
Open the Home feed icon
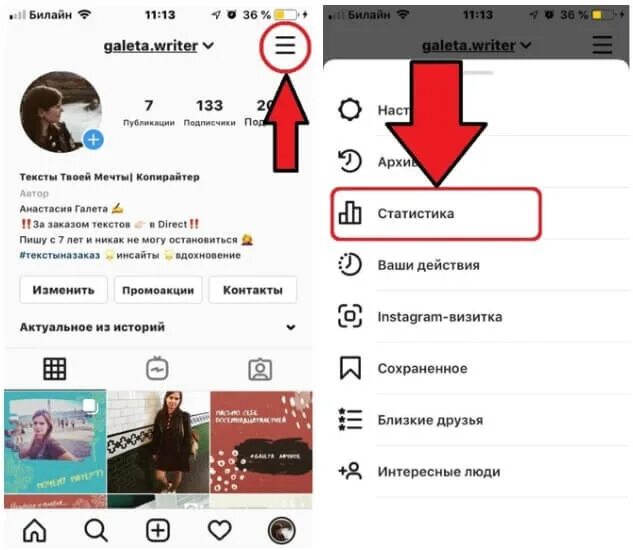tap(35, 530)
